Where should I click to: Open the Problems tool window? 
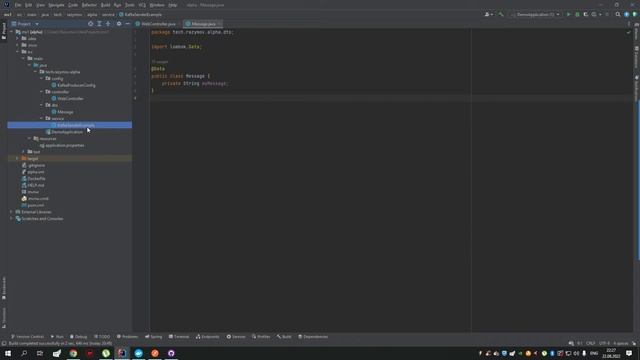[127, 337]
